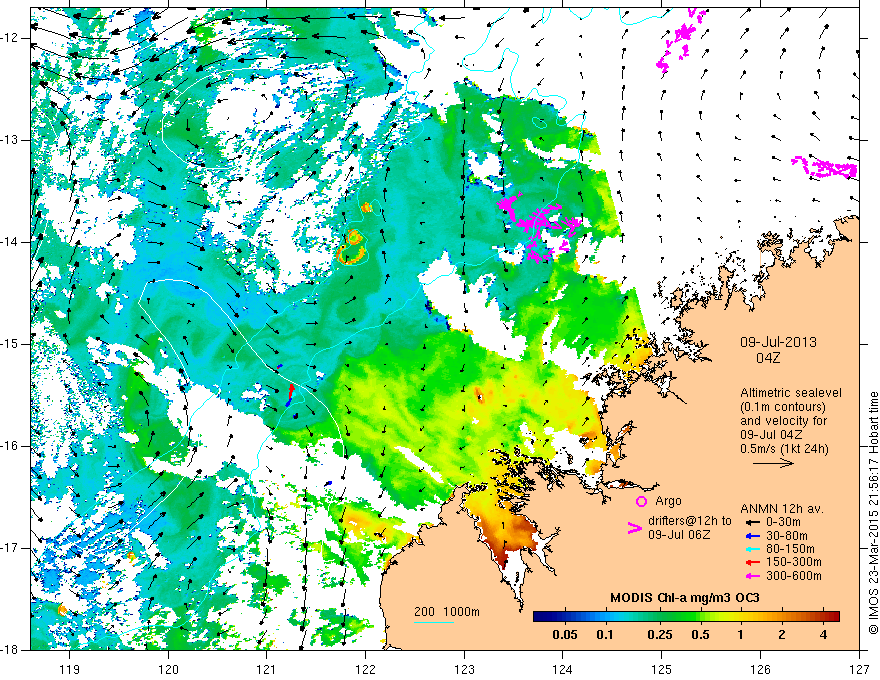Click the magenta drifter track at top near 125.2E

(680, 40)
